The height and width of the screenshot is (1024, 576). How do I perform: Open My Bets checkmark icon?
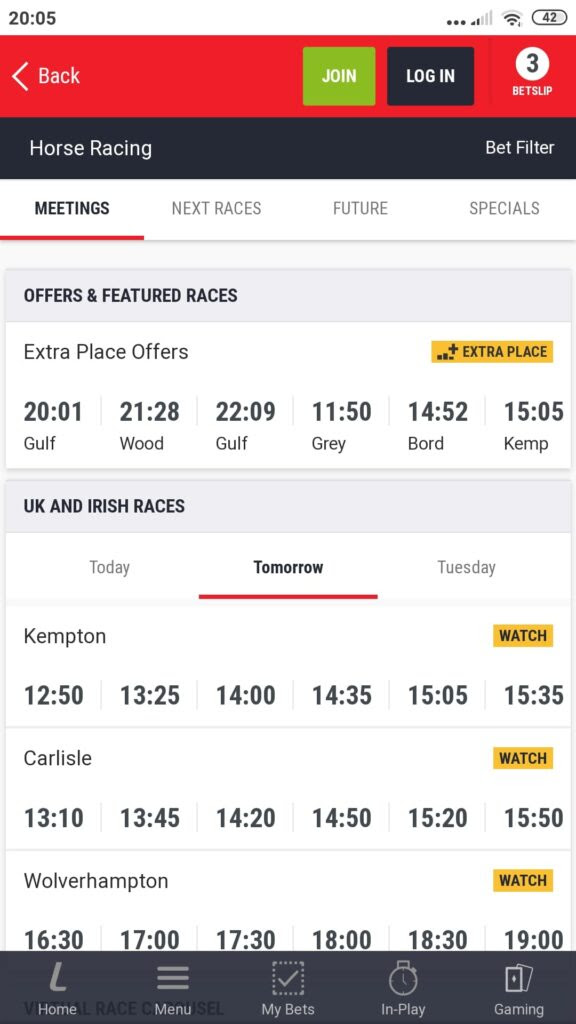(x=288, y=979)
